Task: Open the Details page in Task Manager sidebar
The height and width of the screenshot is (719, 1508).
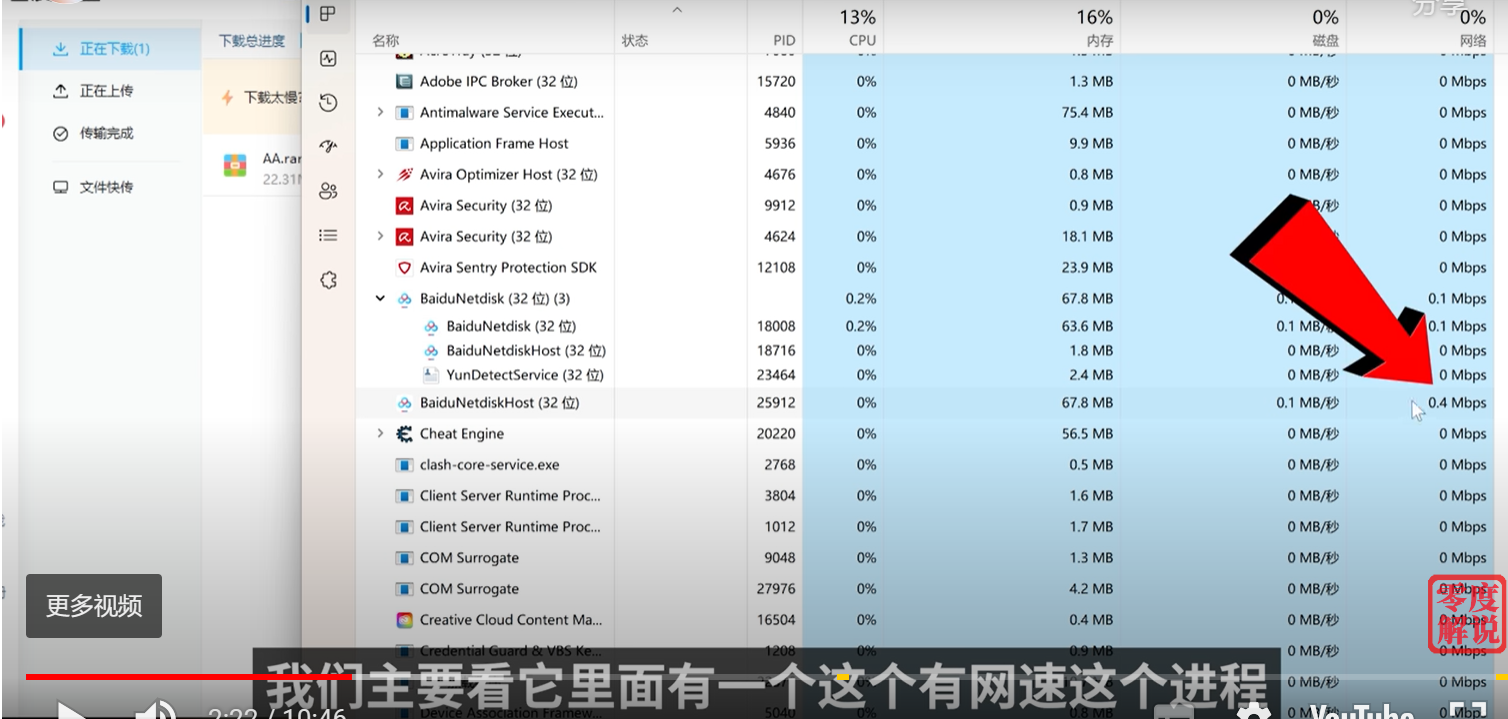Action: (328, 236)
